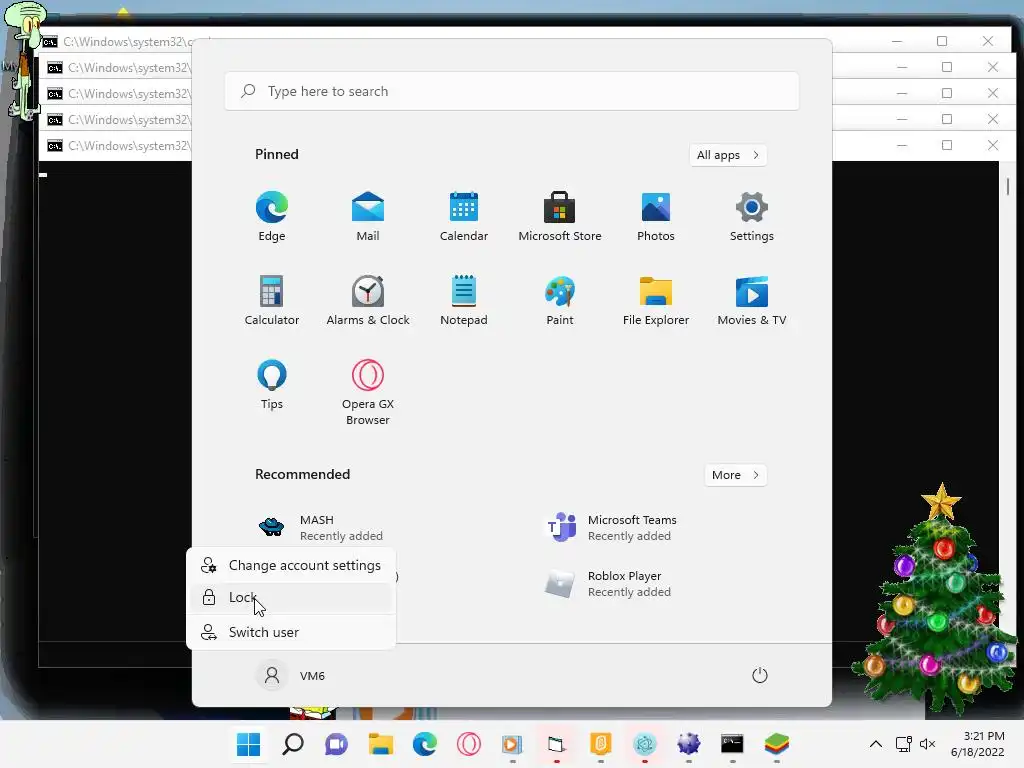Click the orange hexagon taskbar app icon
This screenshot has width=1024, height=768.
coord(600,744)
